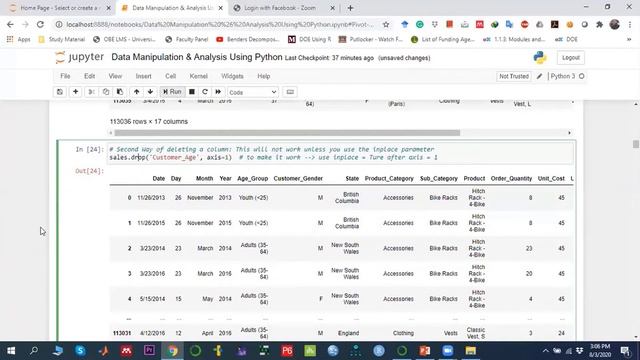This screenshot has width=640, height=360.
Task: Click the Order_Quantity column header
Action: 511,178
